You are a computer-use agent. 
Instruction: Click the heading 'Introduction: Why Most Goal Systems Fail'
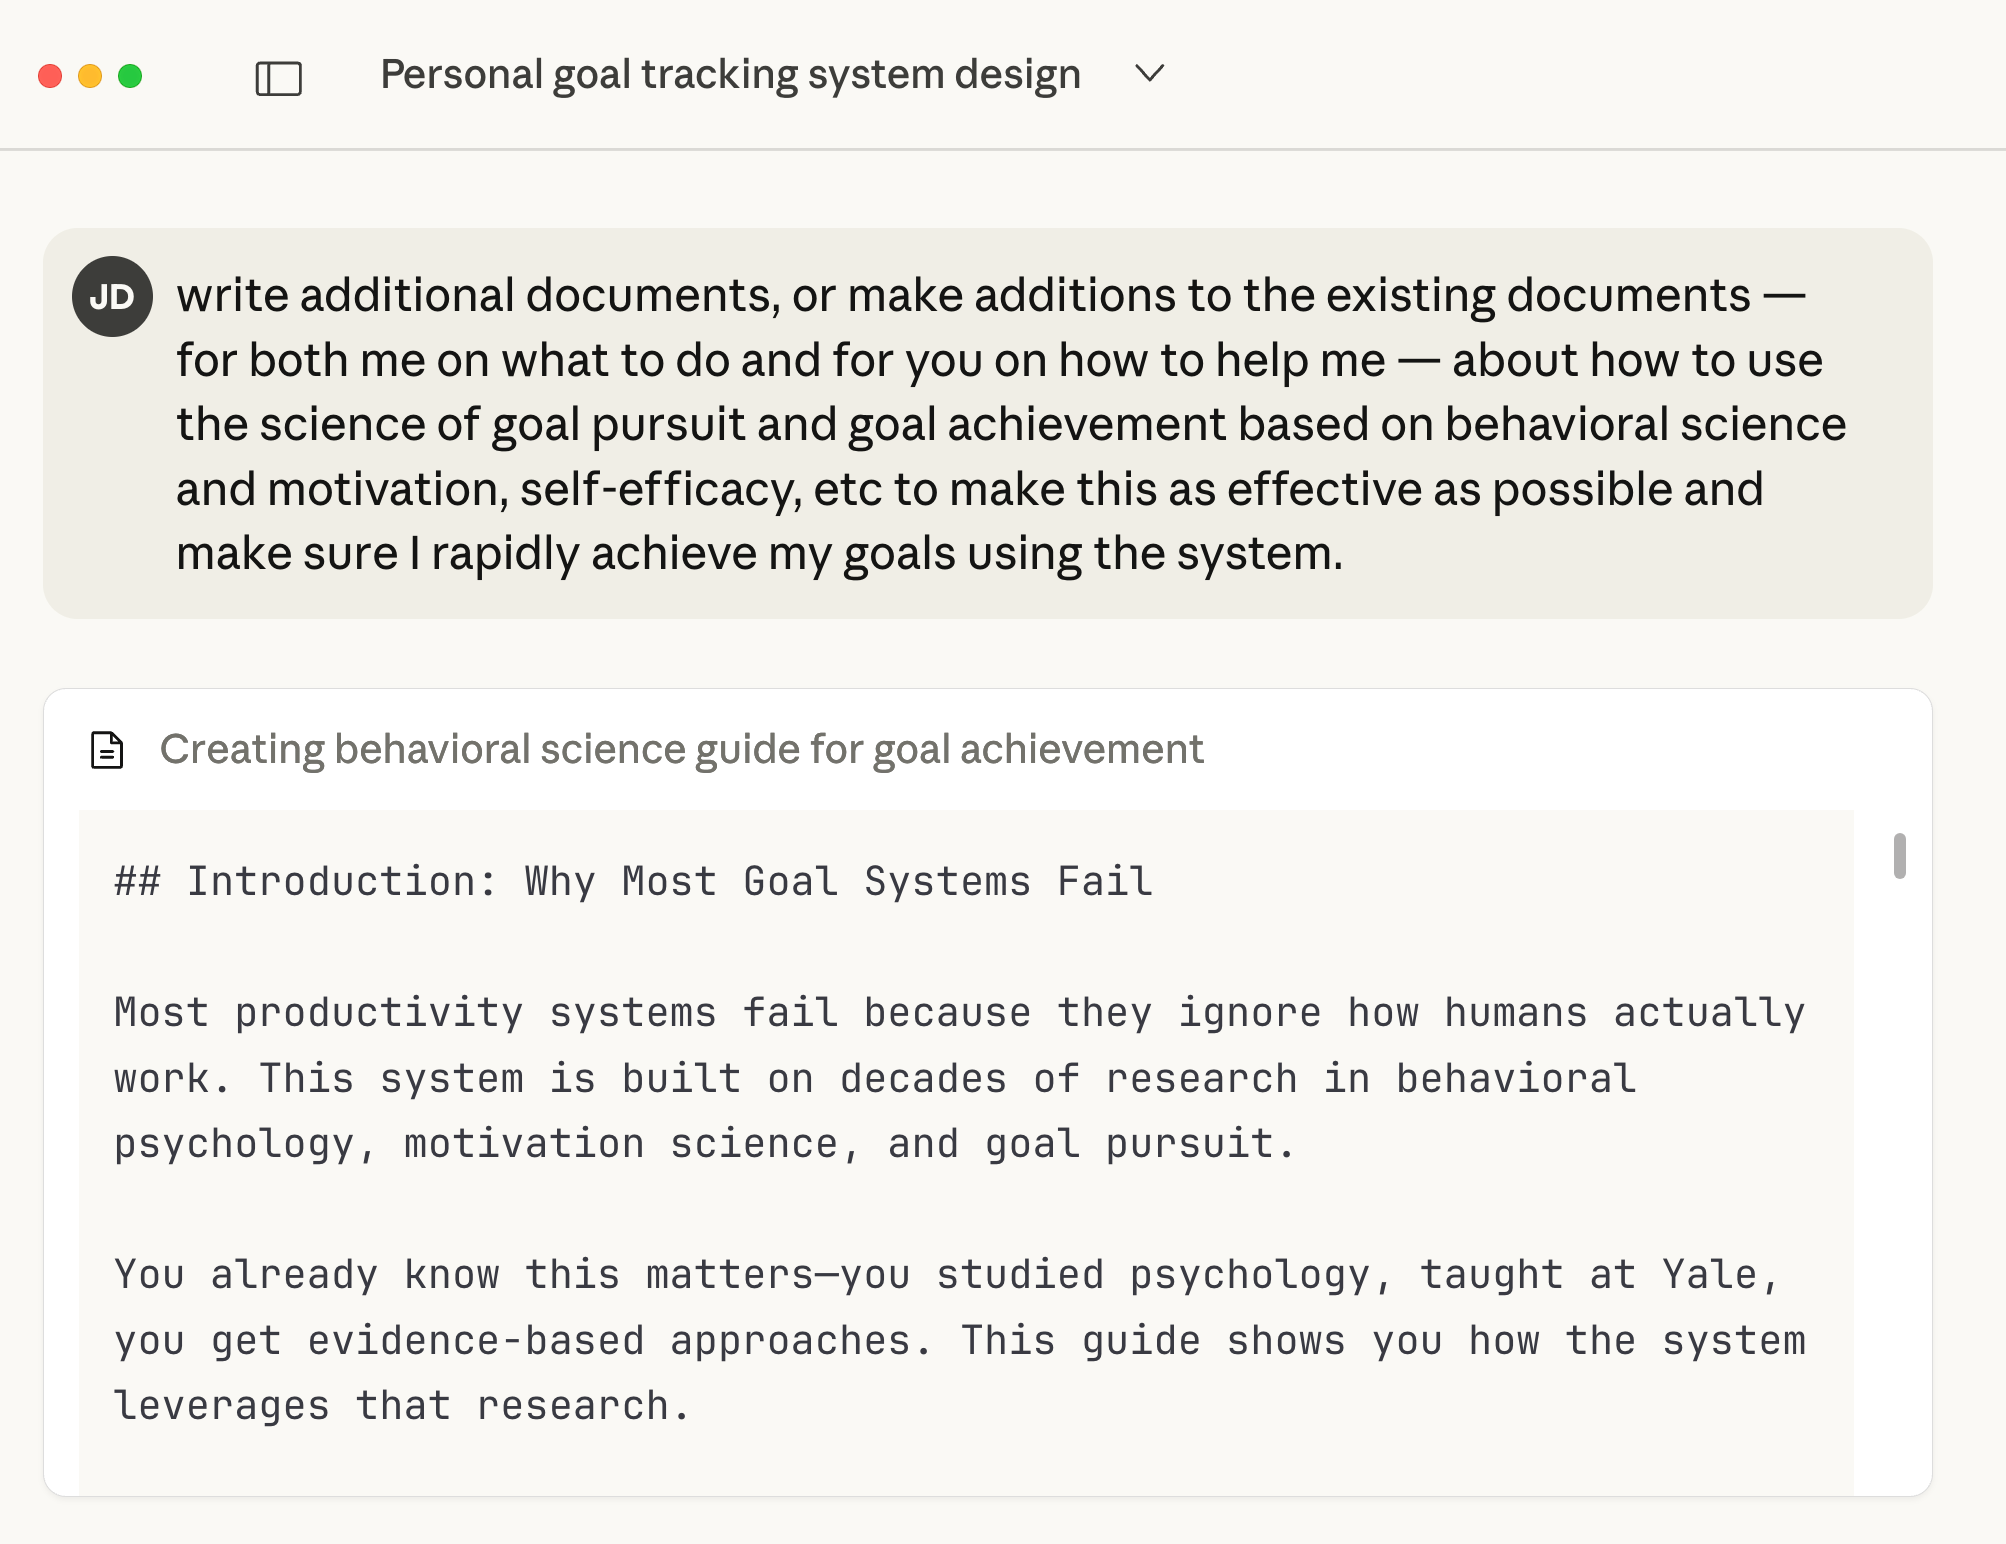coord(634,882)
